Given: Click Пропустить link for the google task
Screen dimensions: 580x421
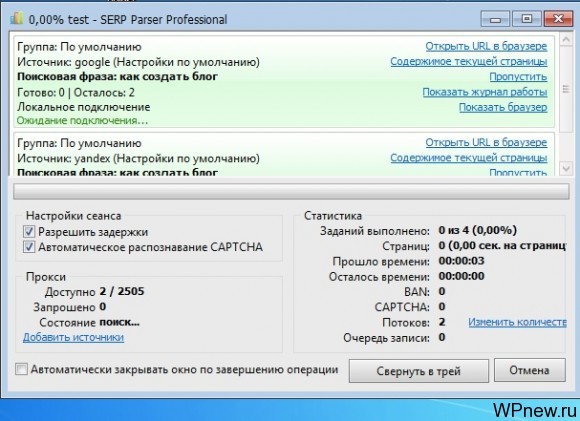Looking at the screenshot, I should [x=518, y=77].
